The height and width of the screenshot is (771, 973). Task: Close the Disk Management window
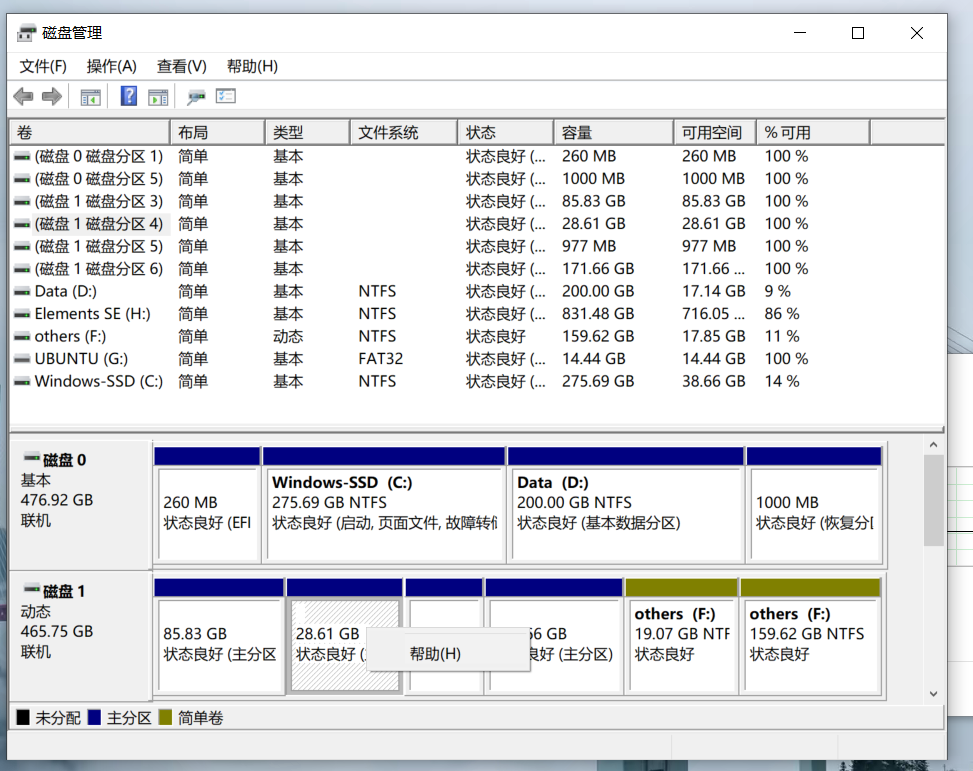(917, 33)
